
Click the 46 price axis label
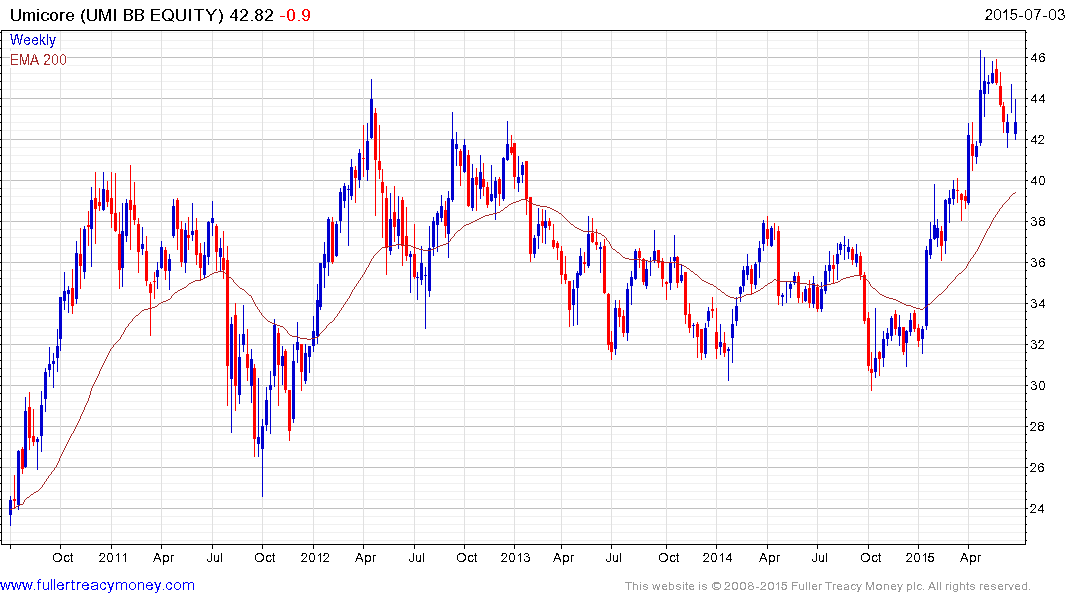1038,58
